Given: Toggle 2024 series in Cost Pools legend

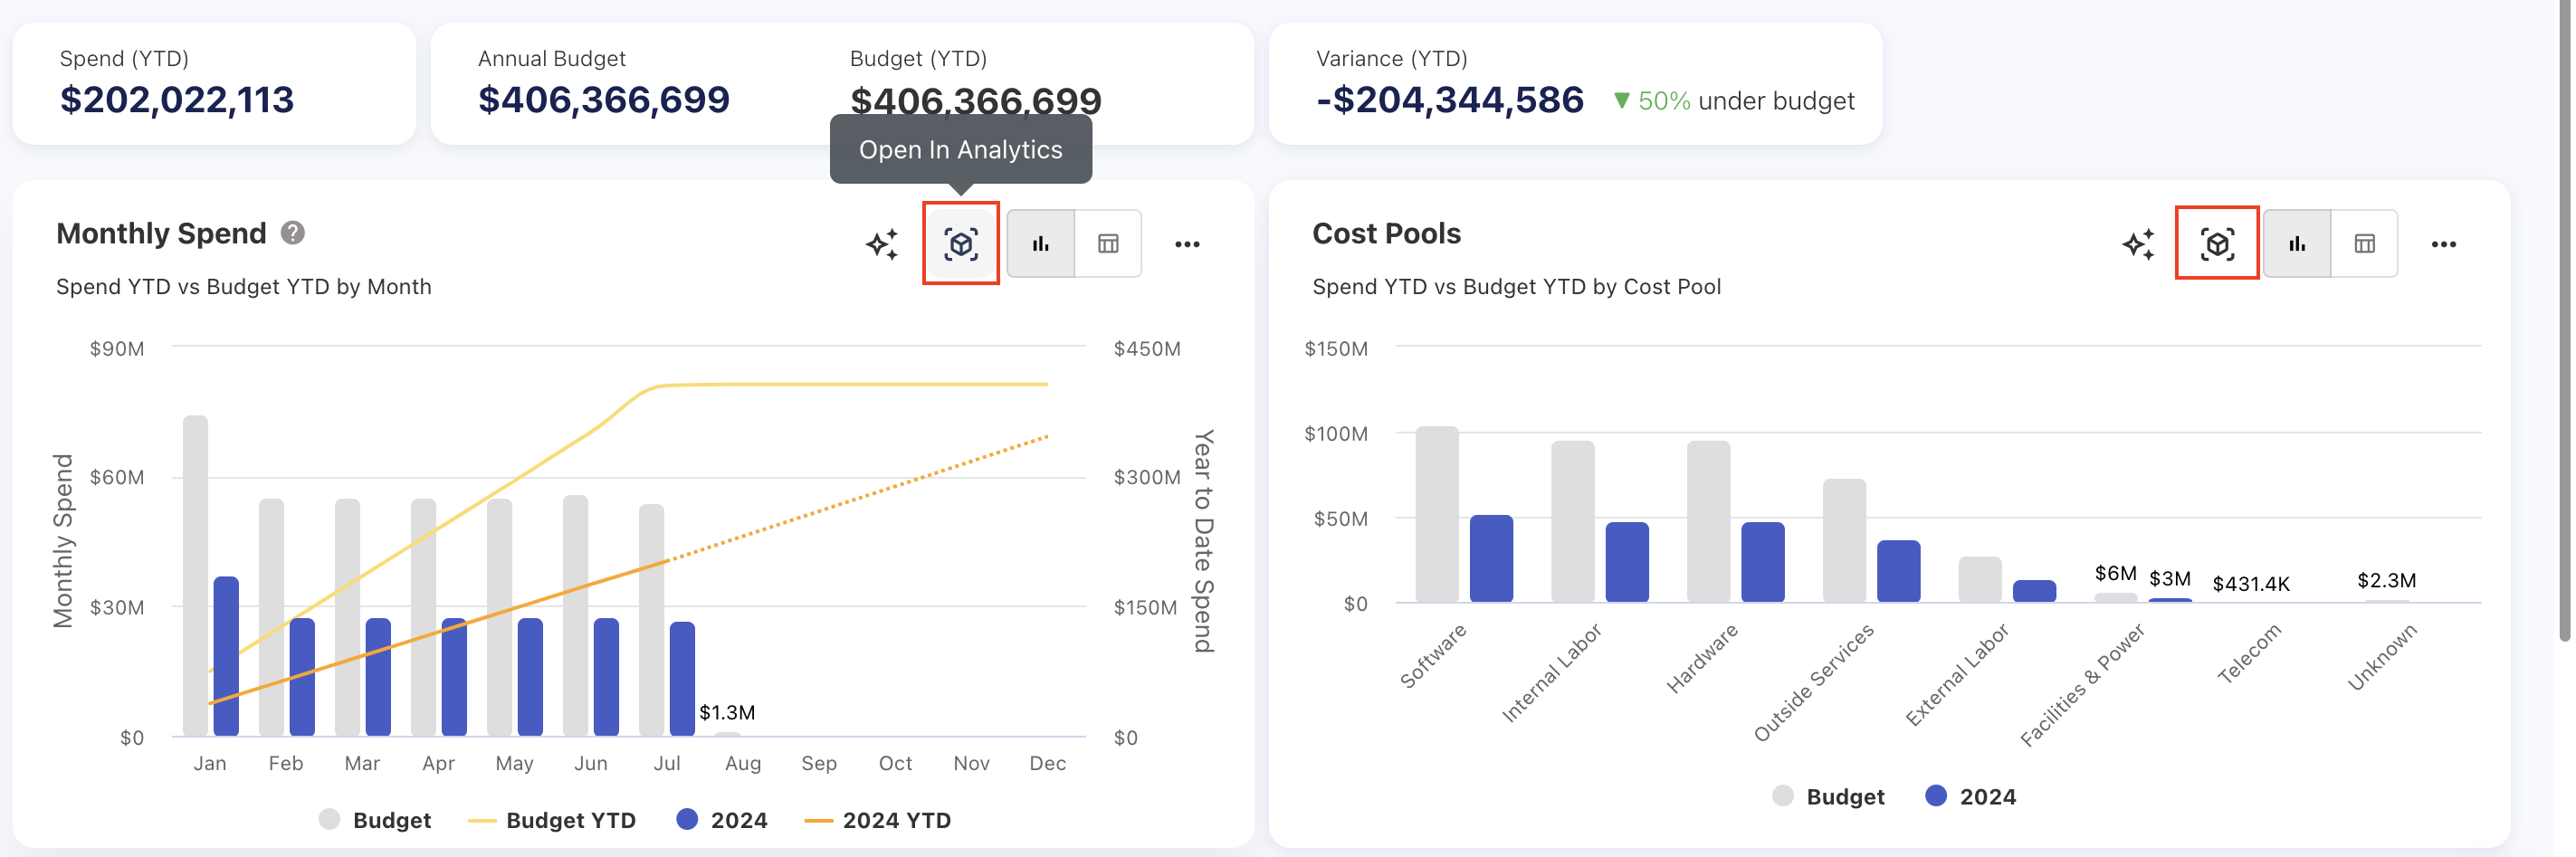Looking at the screenshot, I should [1970, 796].
